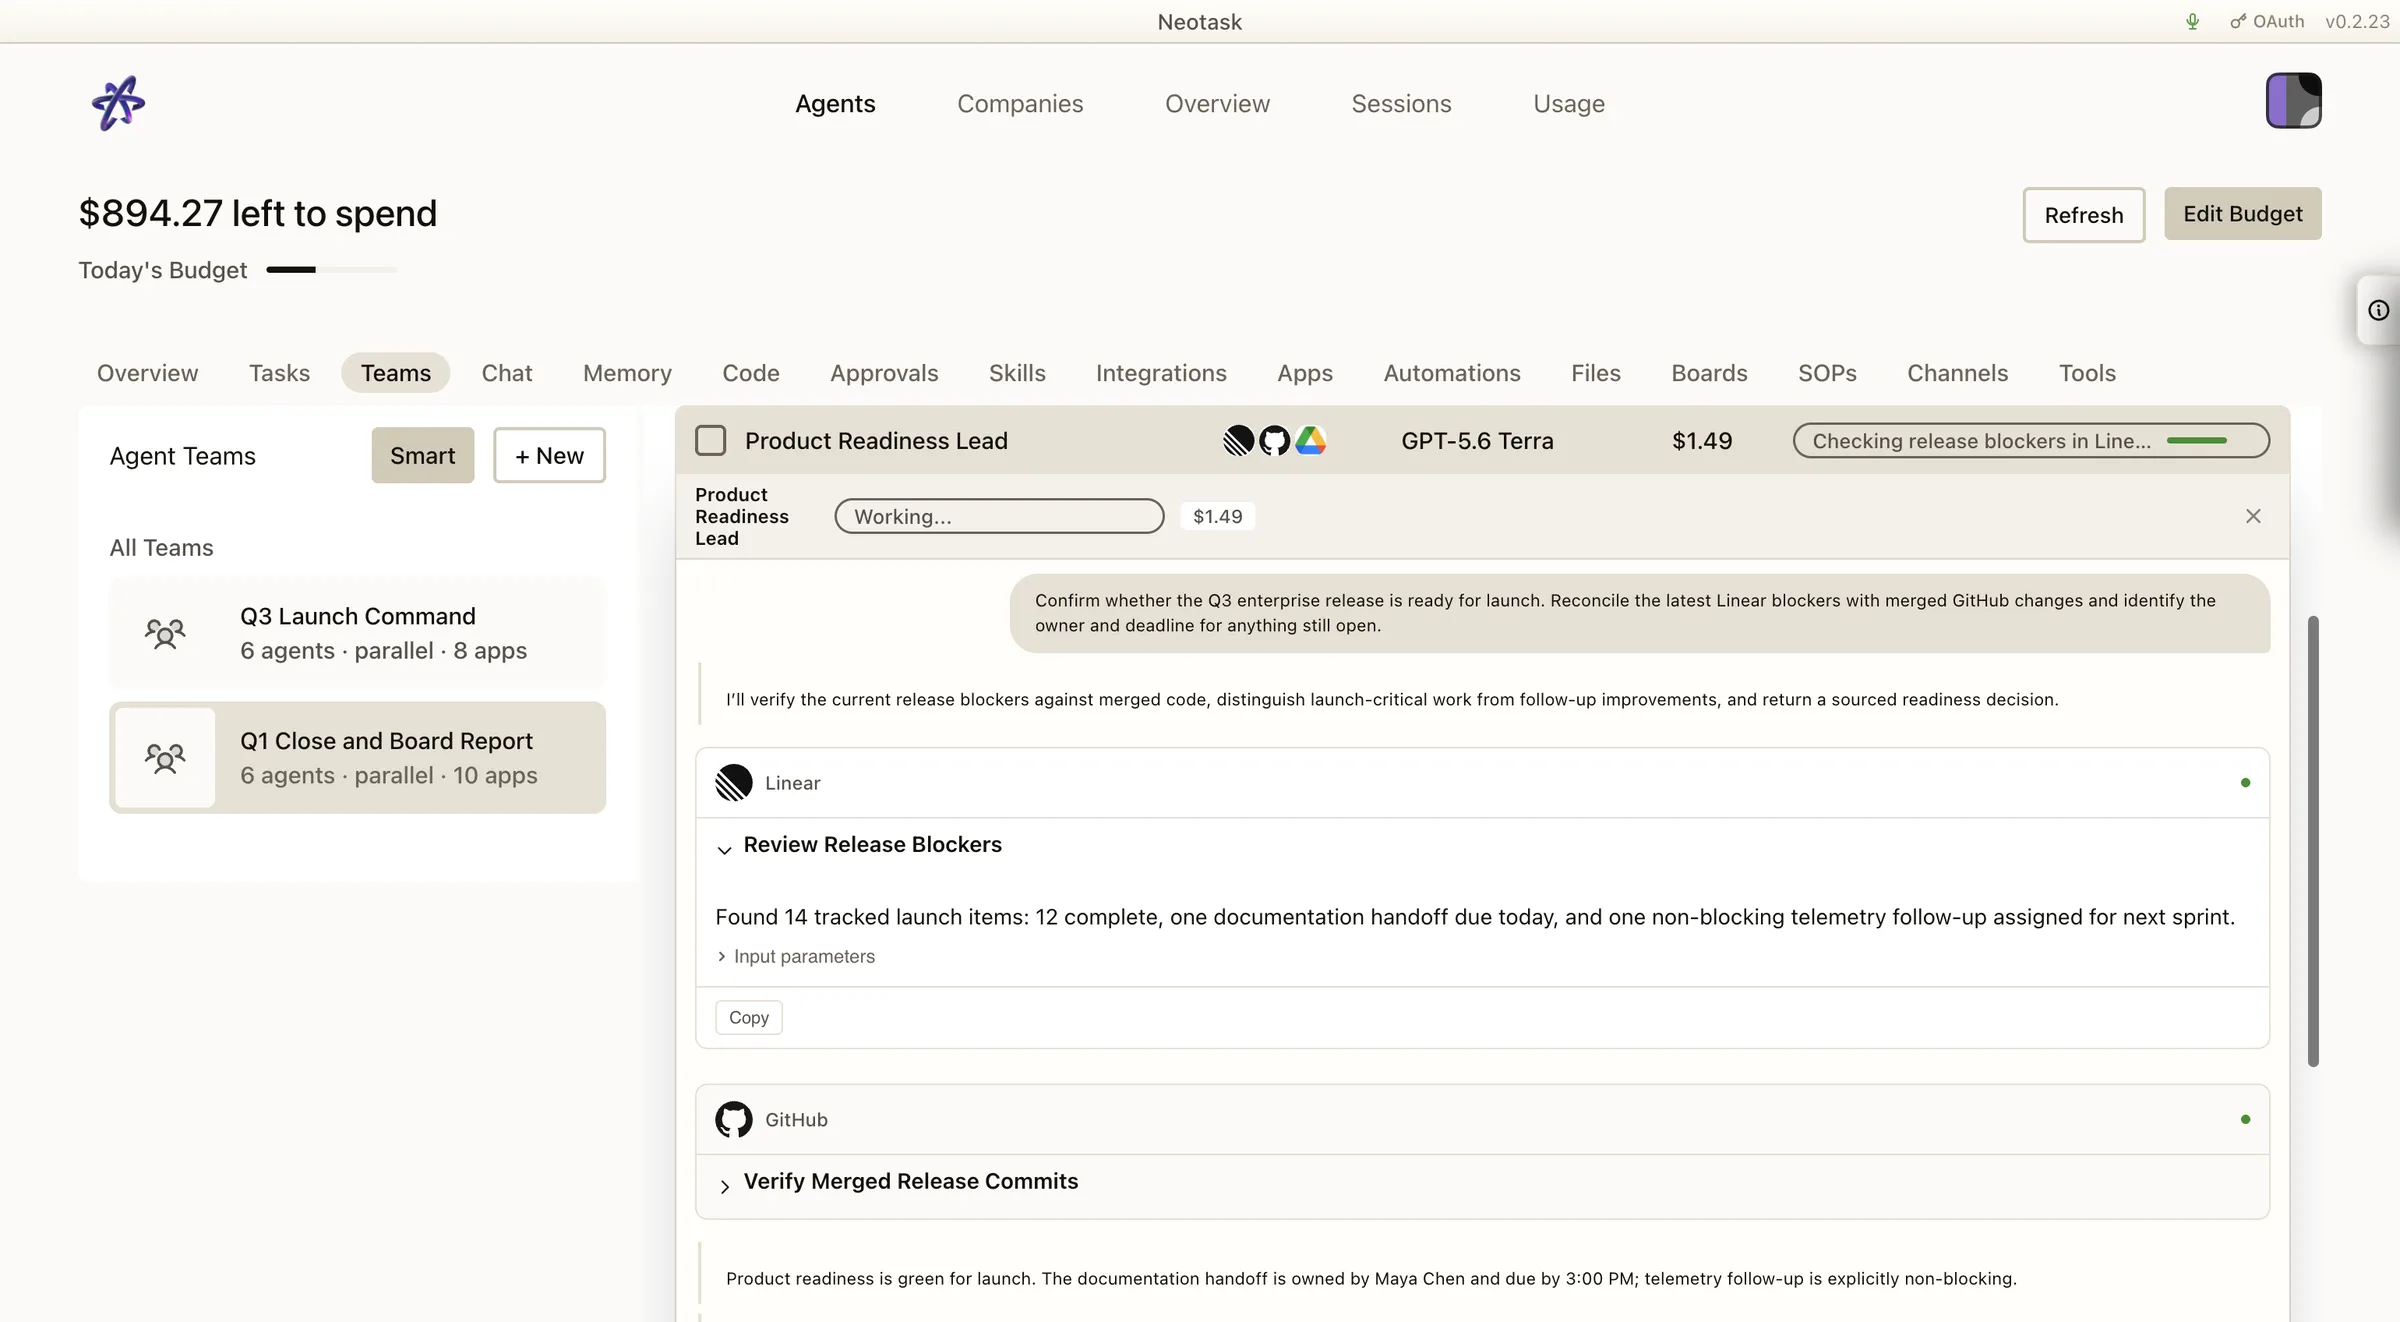
Task: Open the SOPs sub-tab
Action: pyautogui.click(x=1827, y=373)
